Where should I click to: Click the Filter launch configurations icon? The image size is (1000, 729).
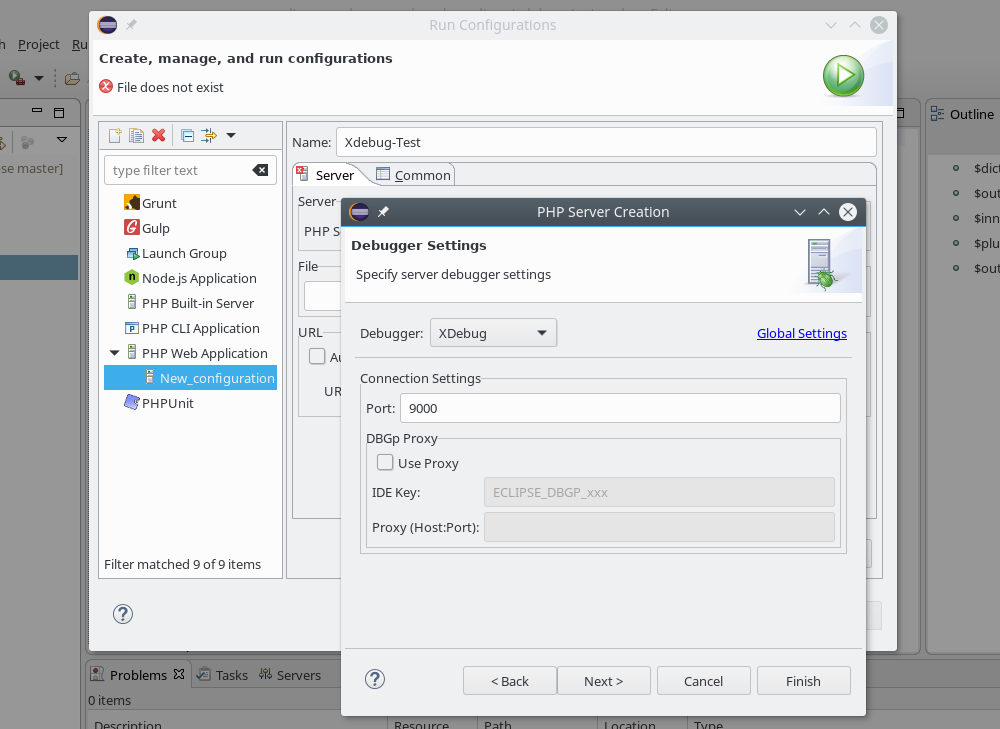click(x=209, y=135)
